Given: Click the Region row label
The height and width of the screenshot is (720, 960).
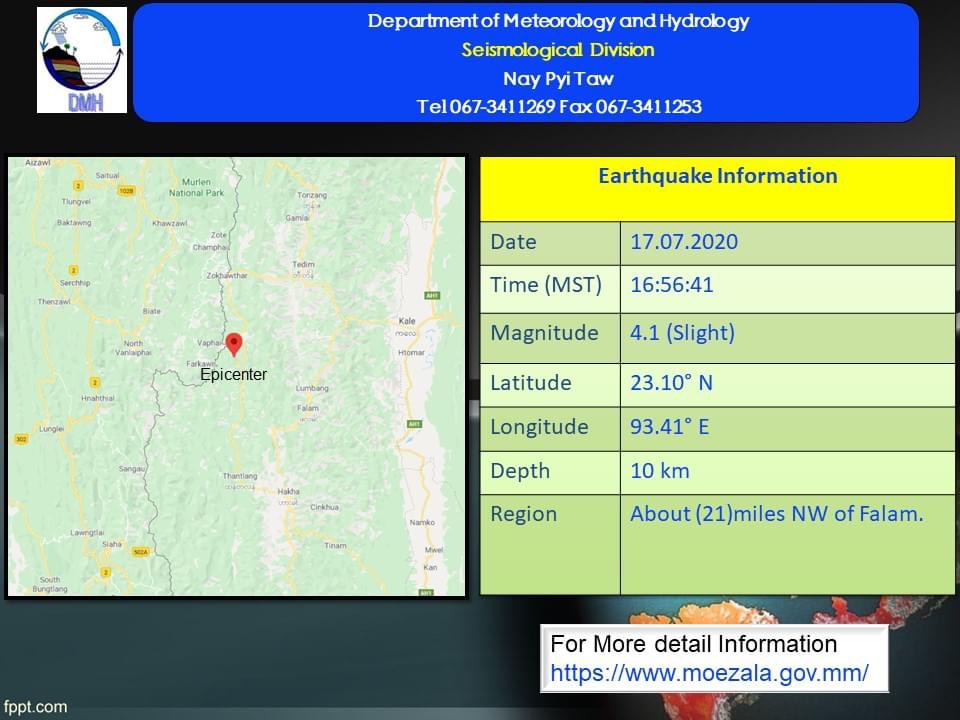Looking at the screenshot, I should [523, 514].
